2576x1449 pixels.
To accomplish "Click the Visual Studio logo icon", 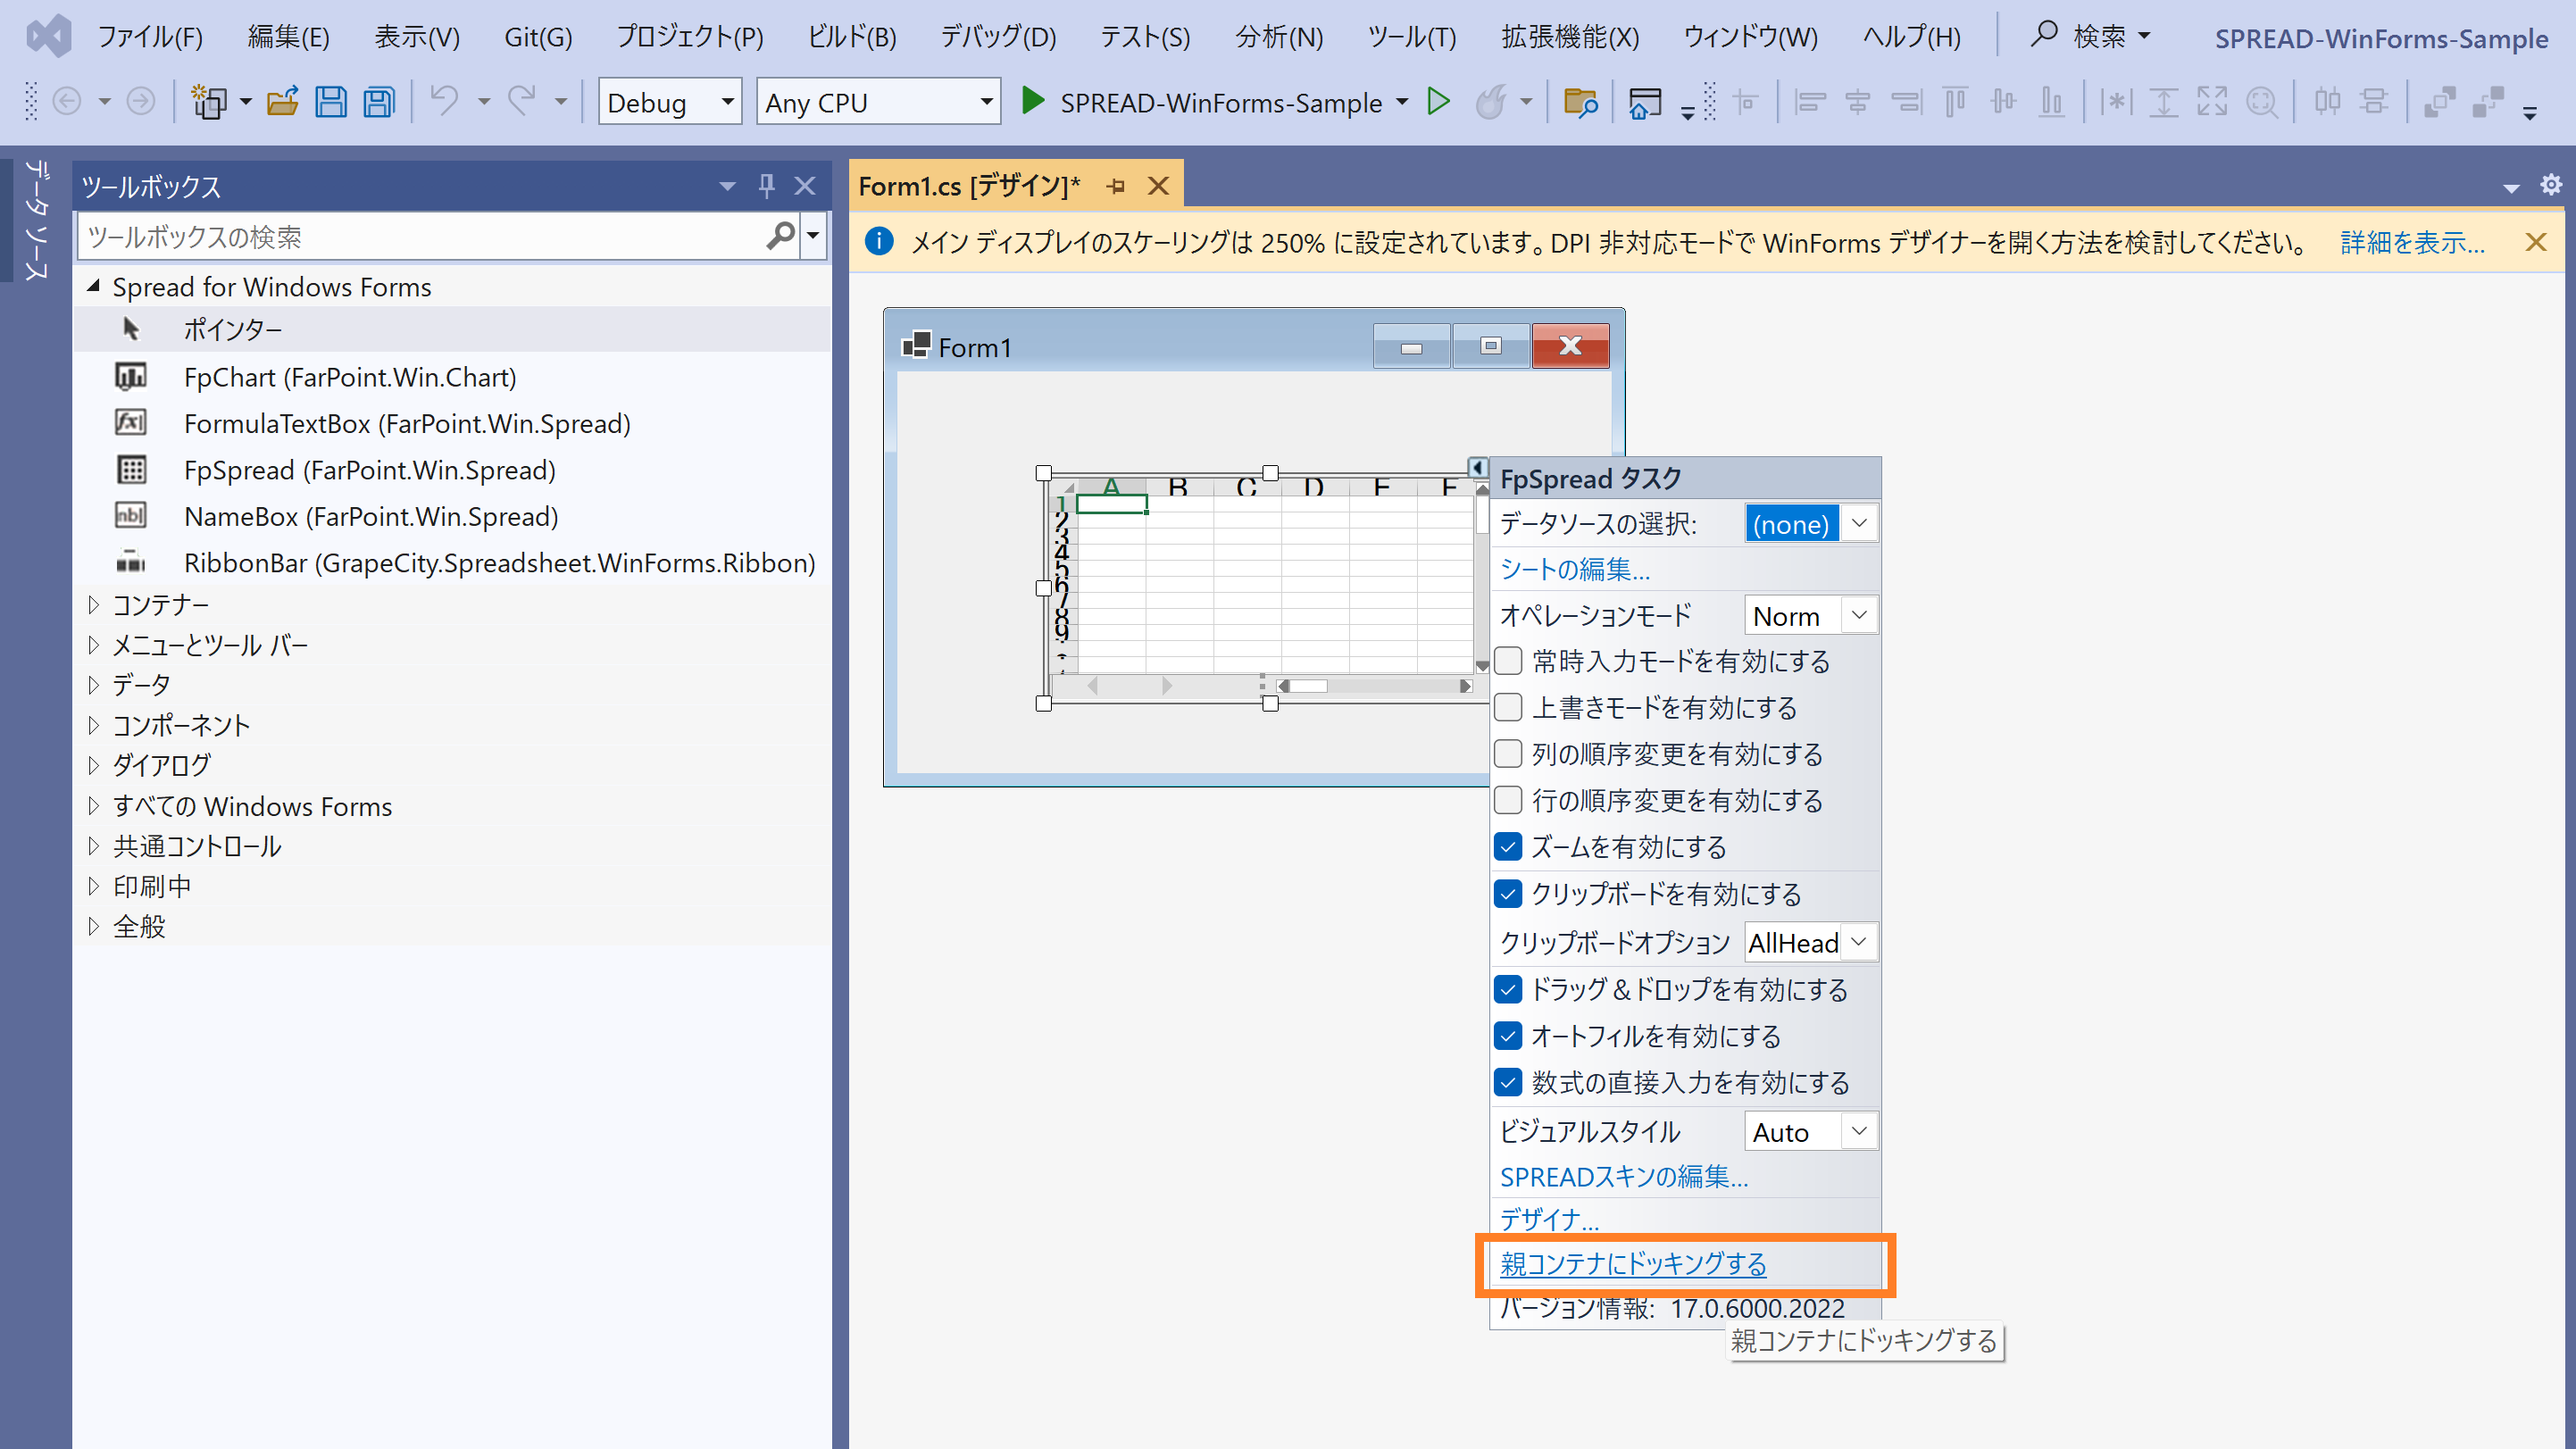I will pos(48,37).
